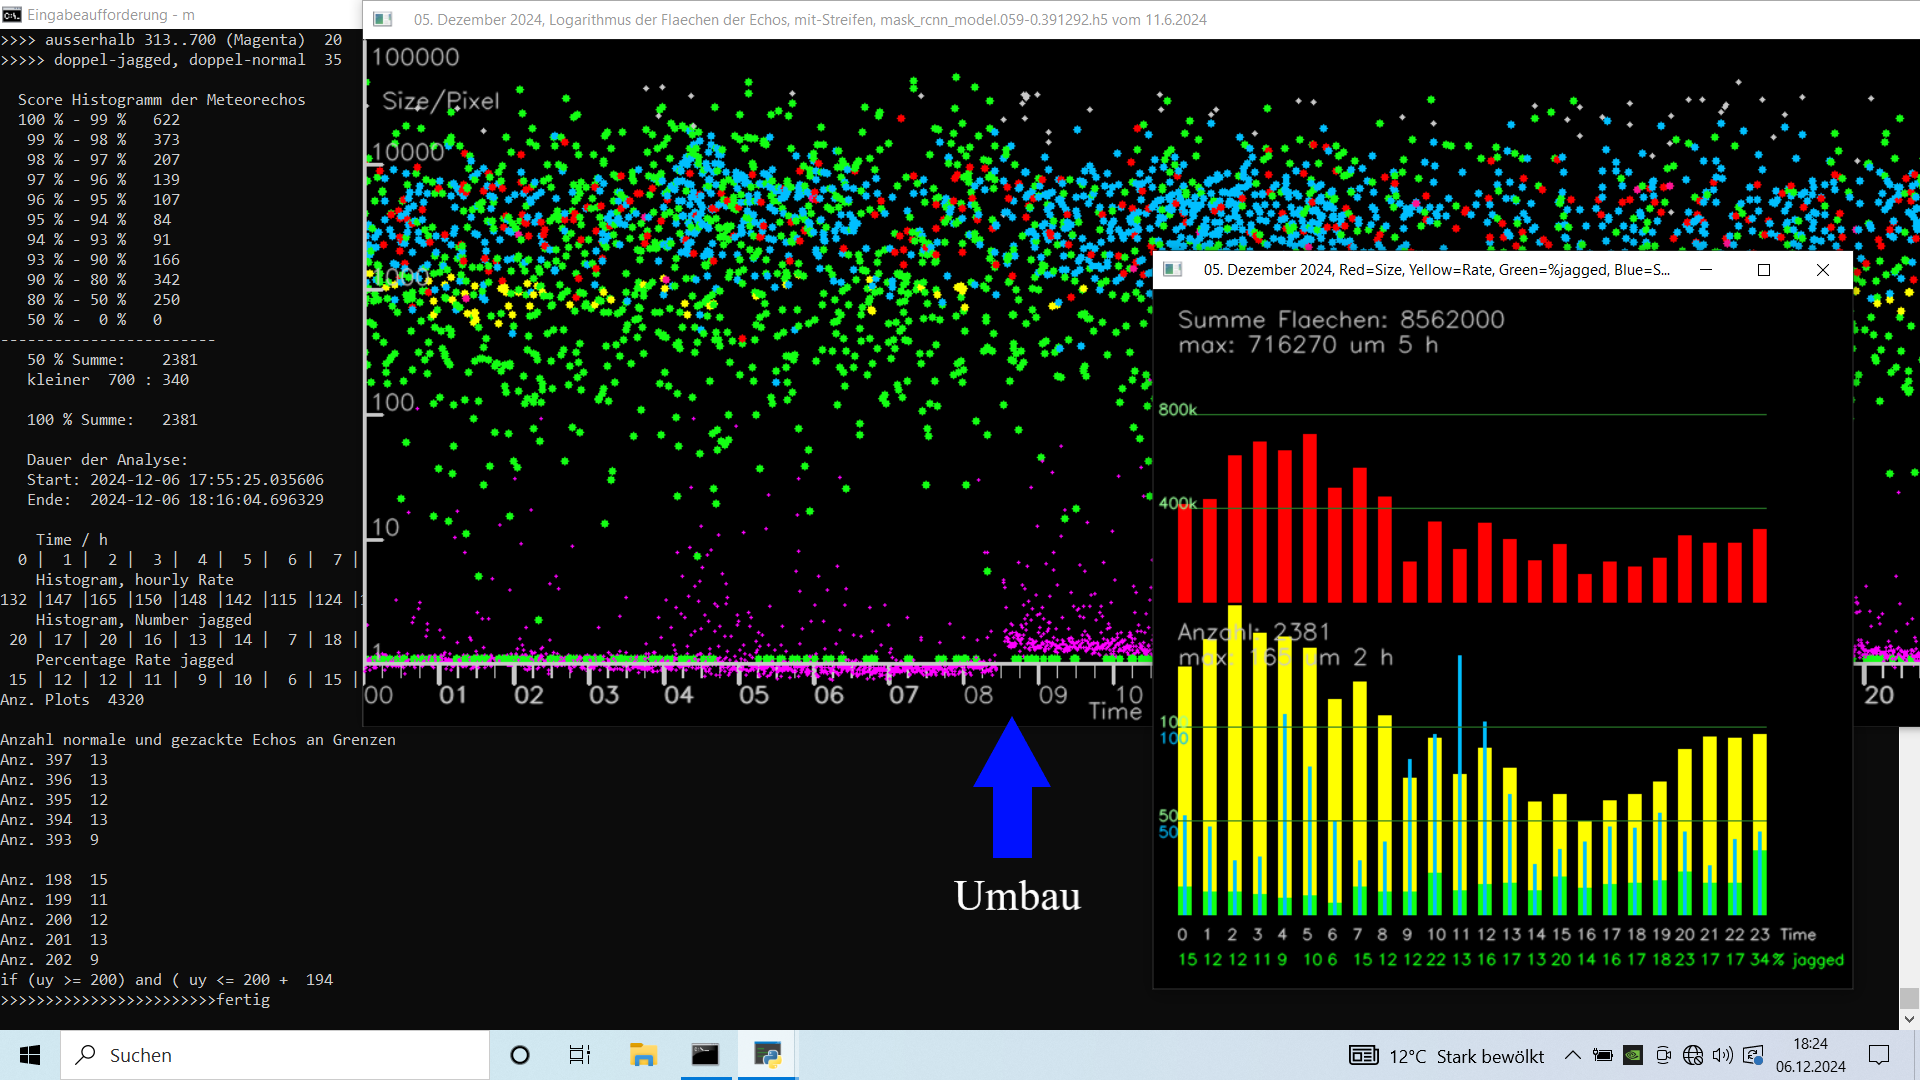Screen dimensions: 1920x1080
Task: Click the 'Histogram, hourly Rate' line
Action: pyautogui.click(x=135, y=580)
